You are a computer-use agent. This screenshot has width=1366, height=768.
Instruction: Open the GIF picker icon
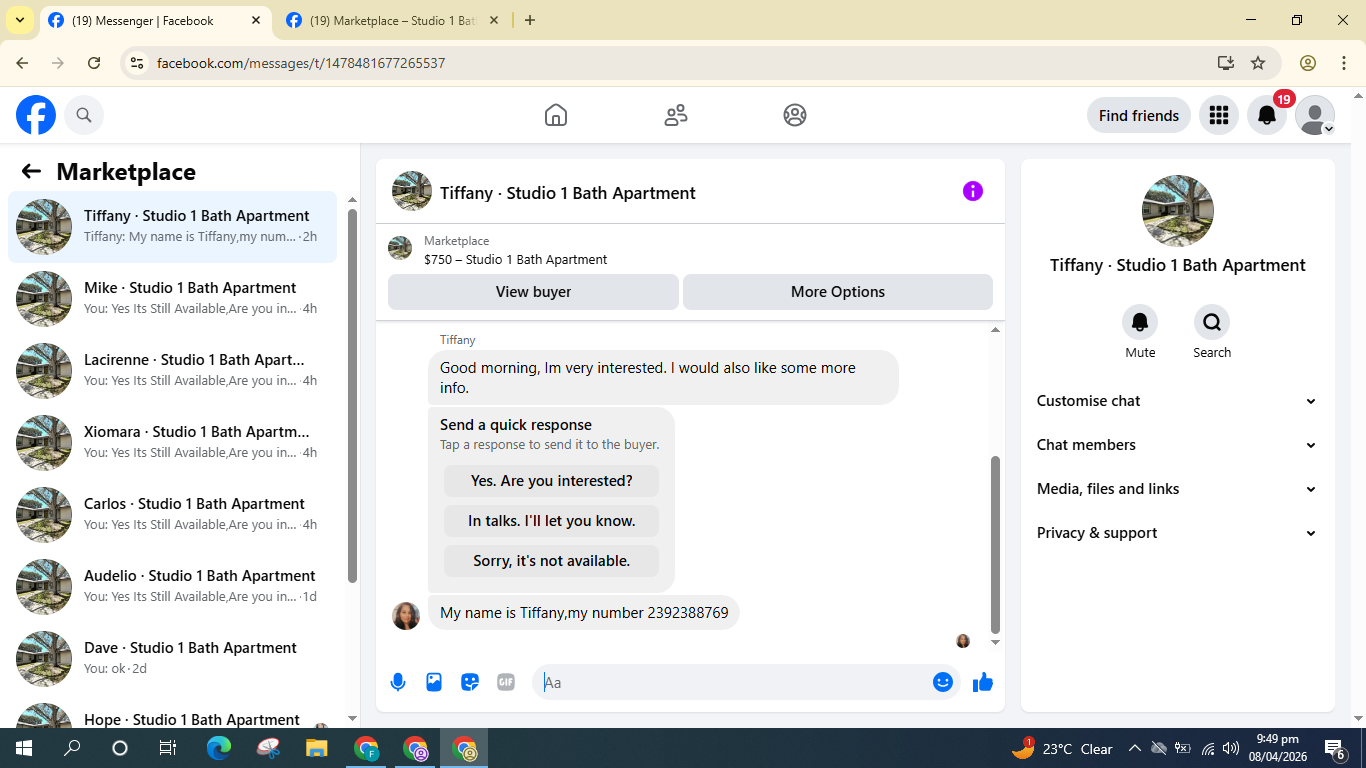coord(506,682)
